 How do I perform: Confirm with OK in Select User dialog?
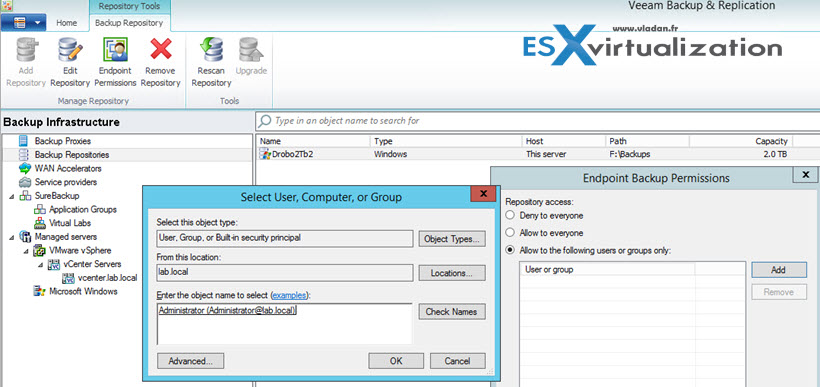[396, 361]
